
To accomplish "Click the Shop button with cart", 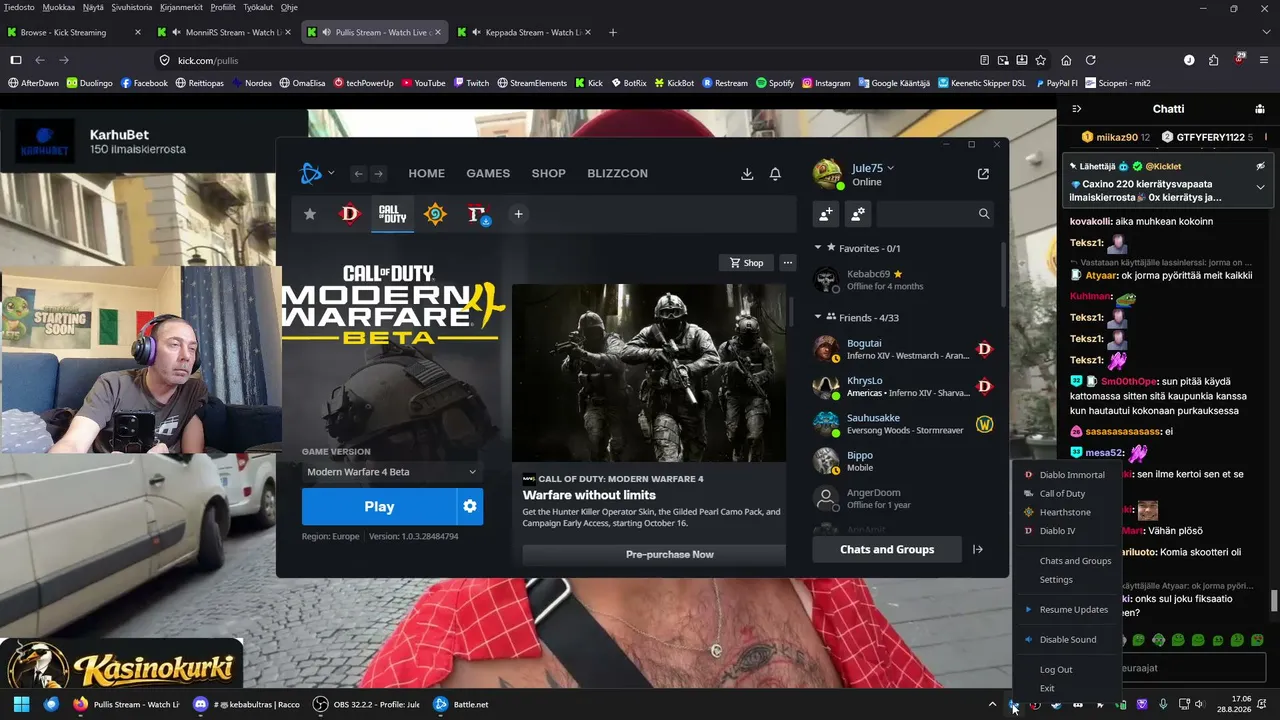I will click(x=747, y=263).
